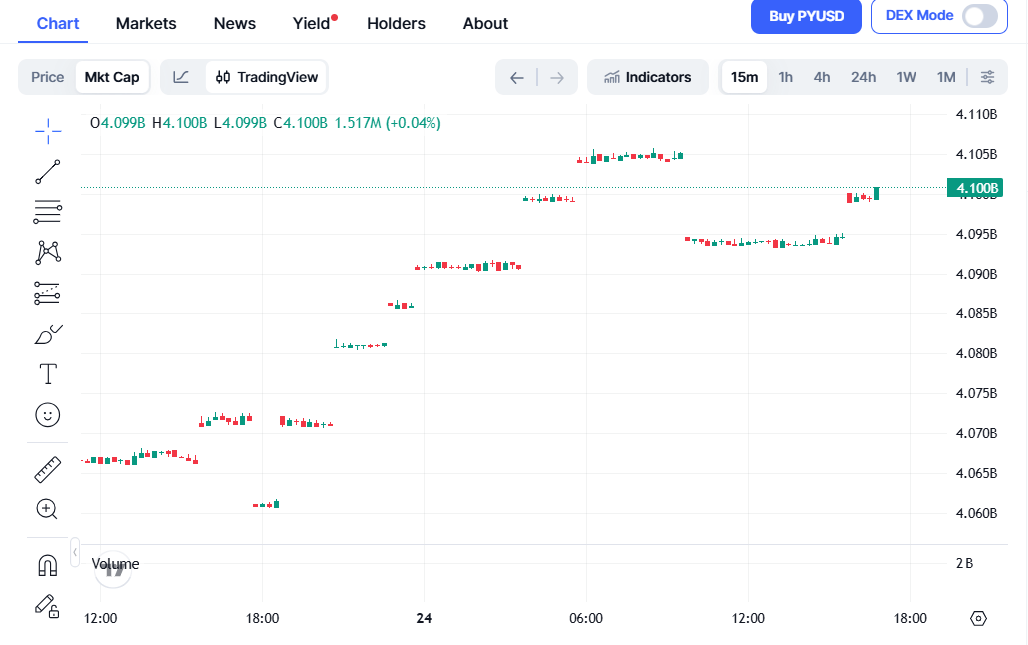Open the emoji sticker tool
Viewport: 1028px width, 645px height.
click(47, 414)
